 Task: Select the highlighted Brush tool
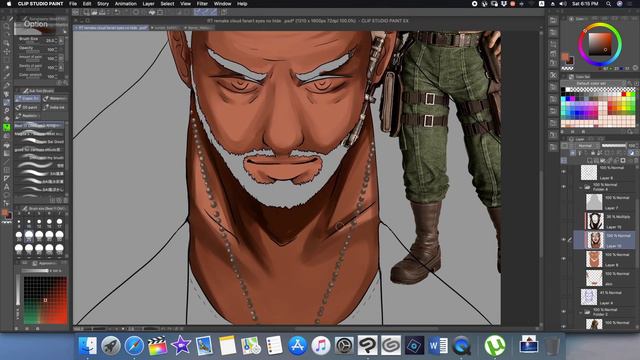[x=7, y=102]
